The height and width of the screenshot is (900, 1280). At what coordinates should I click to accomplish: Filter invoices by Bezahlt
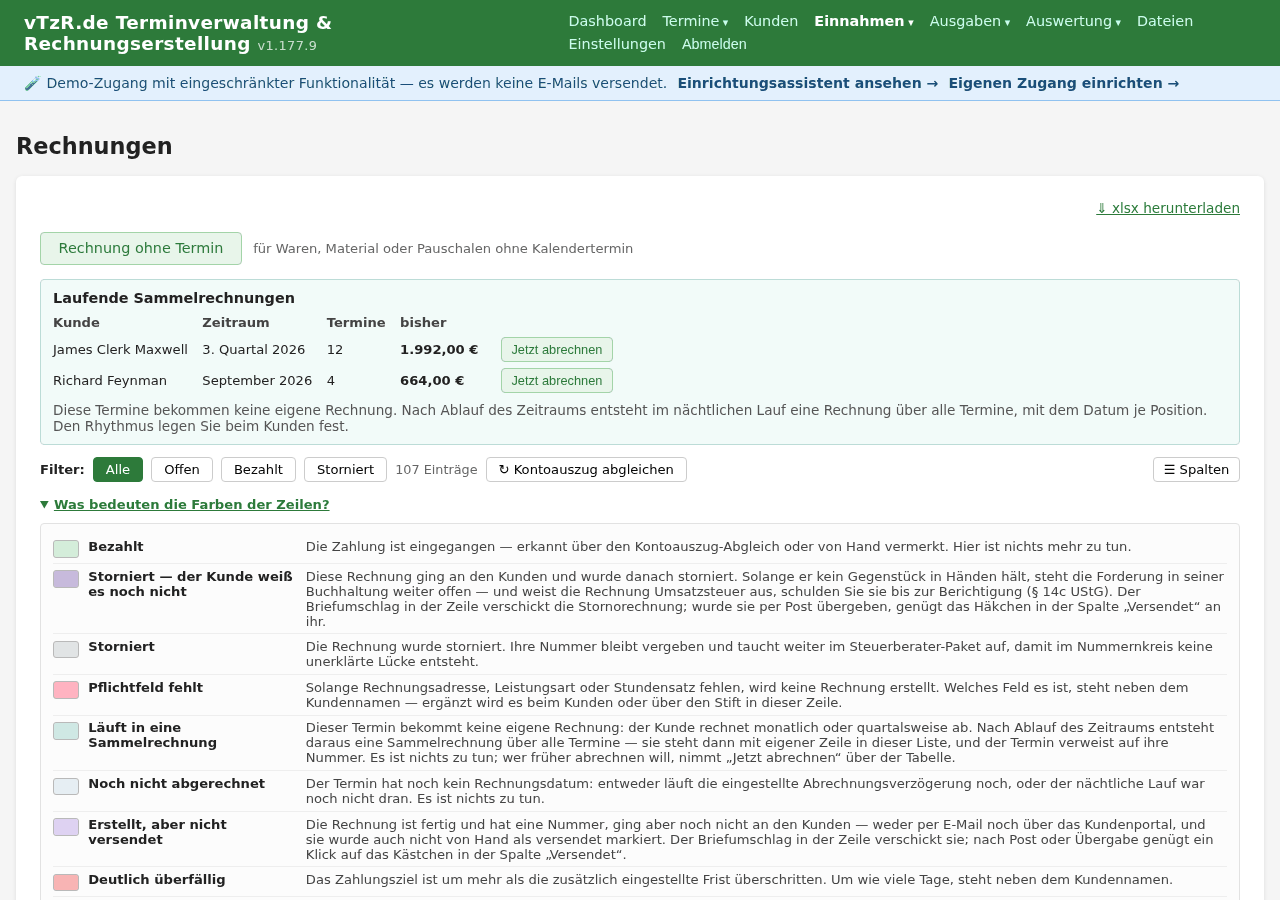pyautogui.click(x=258, y=469)
